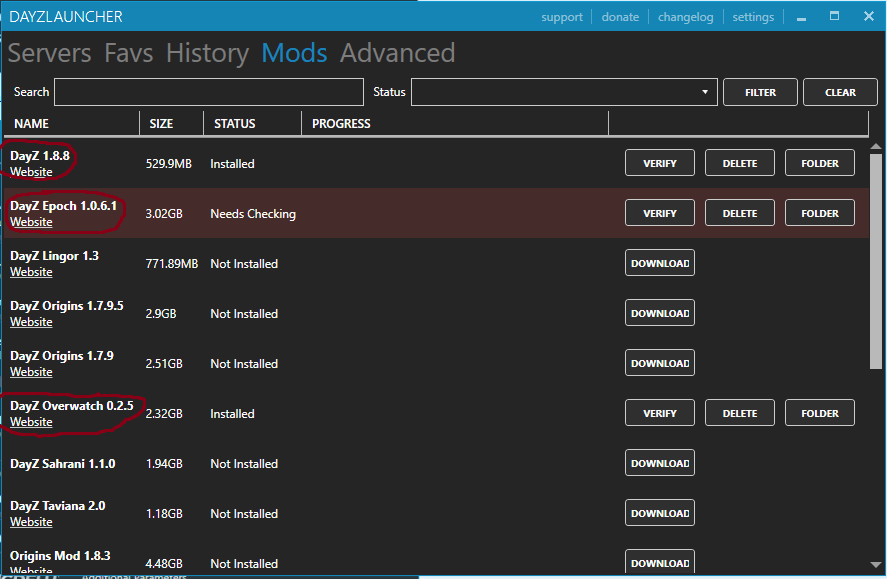Maximize the DayZ Launcher window
887x579 pixels.
click(835, 16)
